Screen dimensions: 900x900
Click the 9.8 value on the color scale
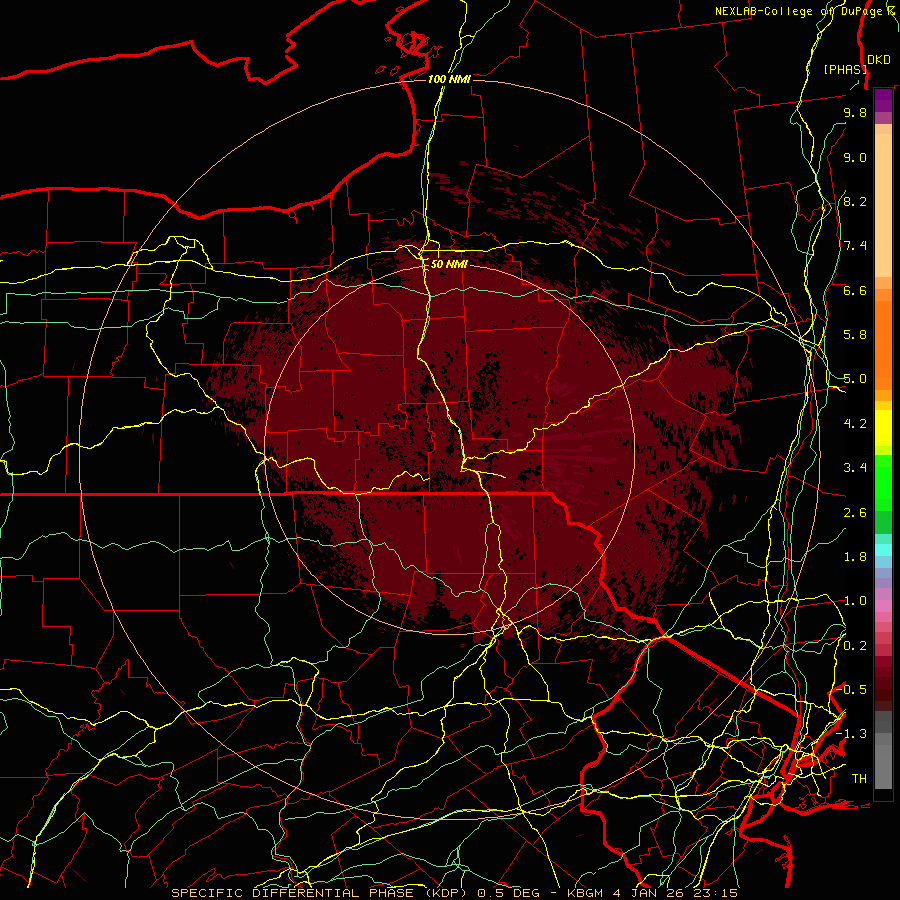[855, 112]
